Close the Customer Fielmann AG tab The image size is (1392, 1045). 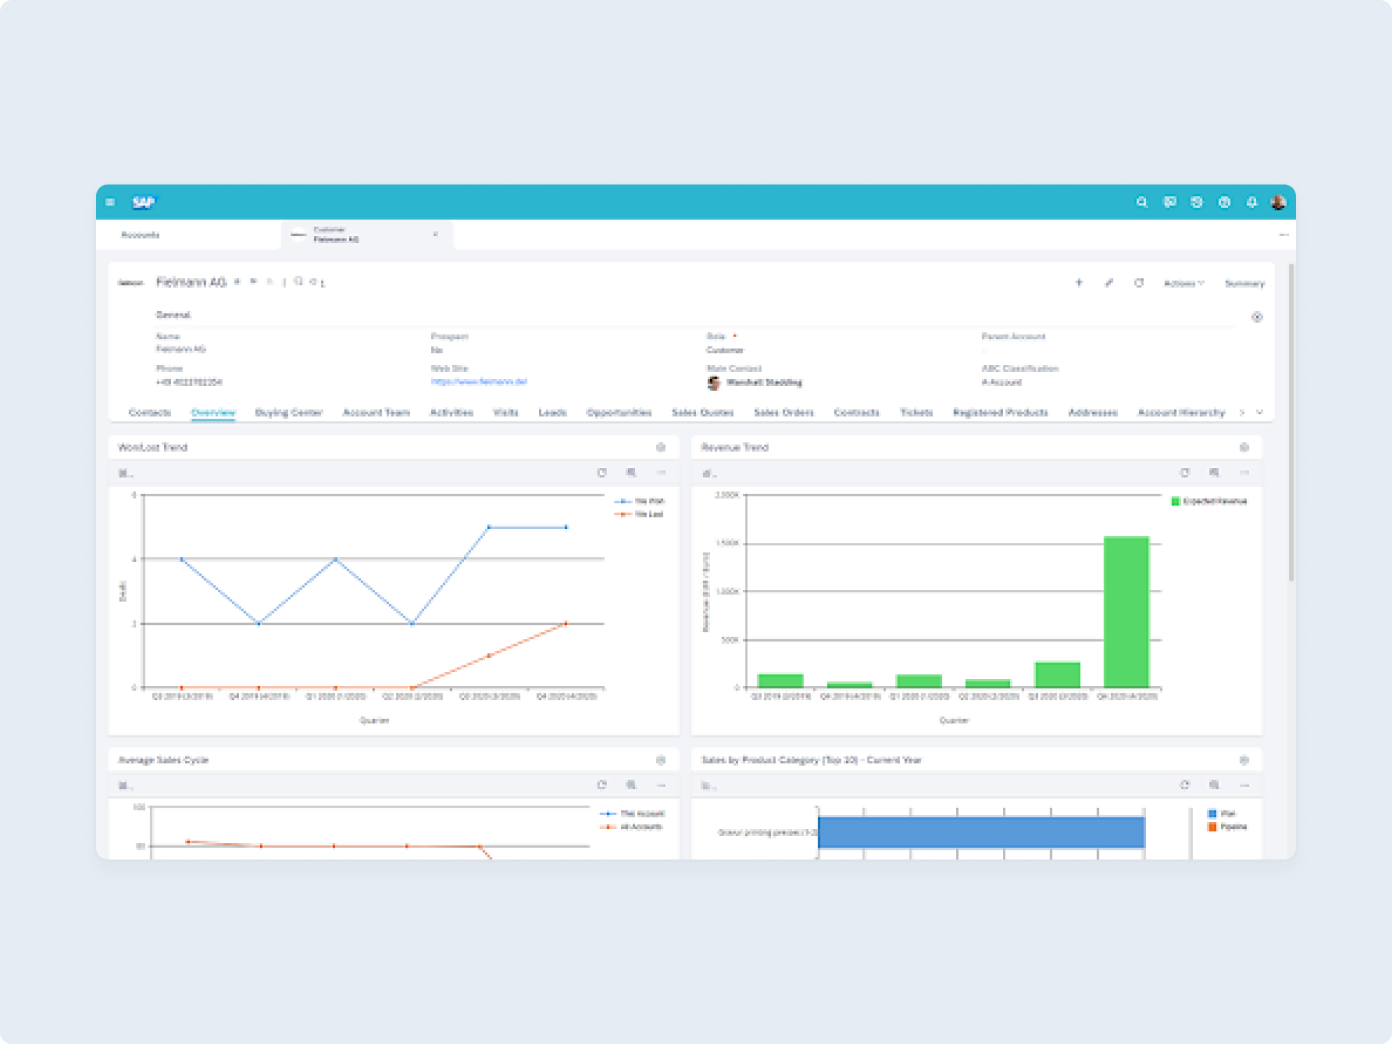coord(435,235)
